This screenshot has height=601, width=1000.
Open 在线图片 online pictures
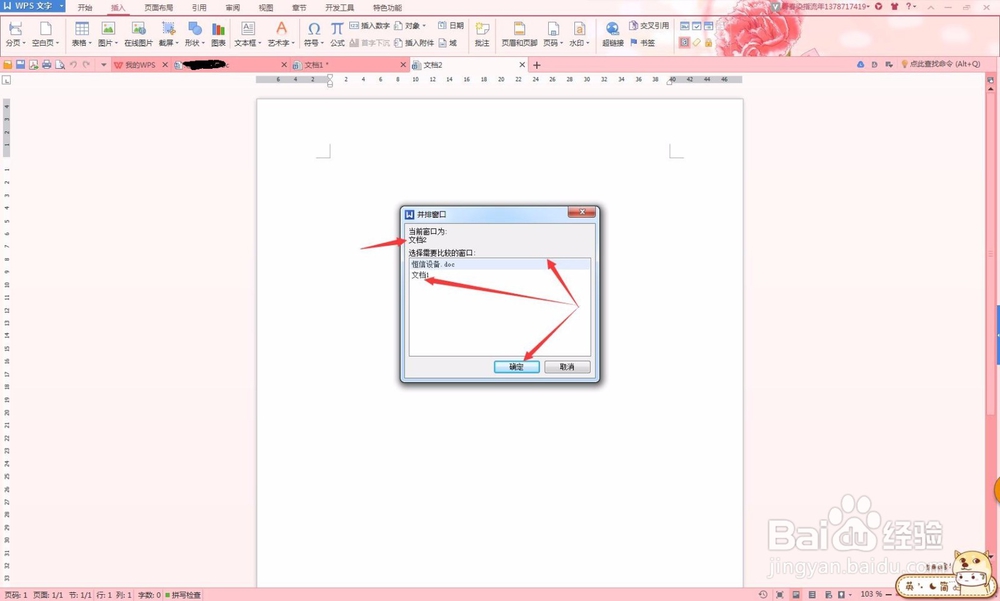click(138, 34)
